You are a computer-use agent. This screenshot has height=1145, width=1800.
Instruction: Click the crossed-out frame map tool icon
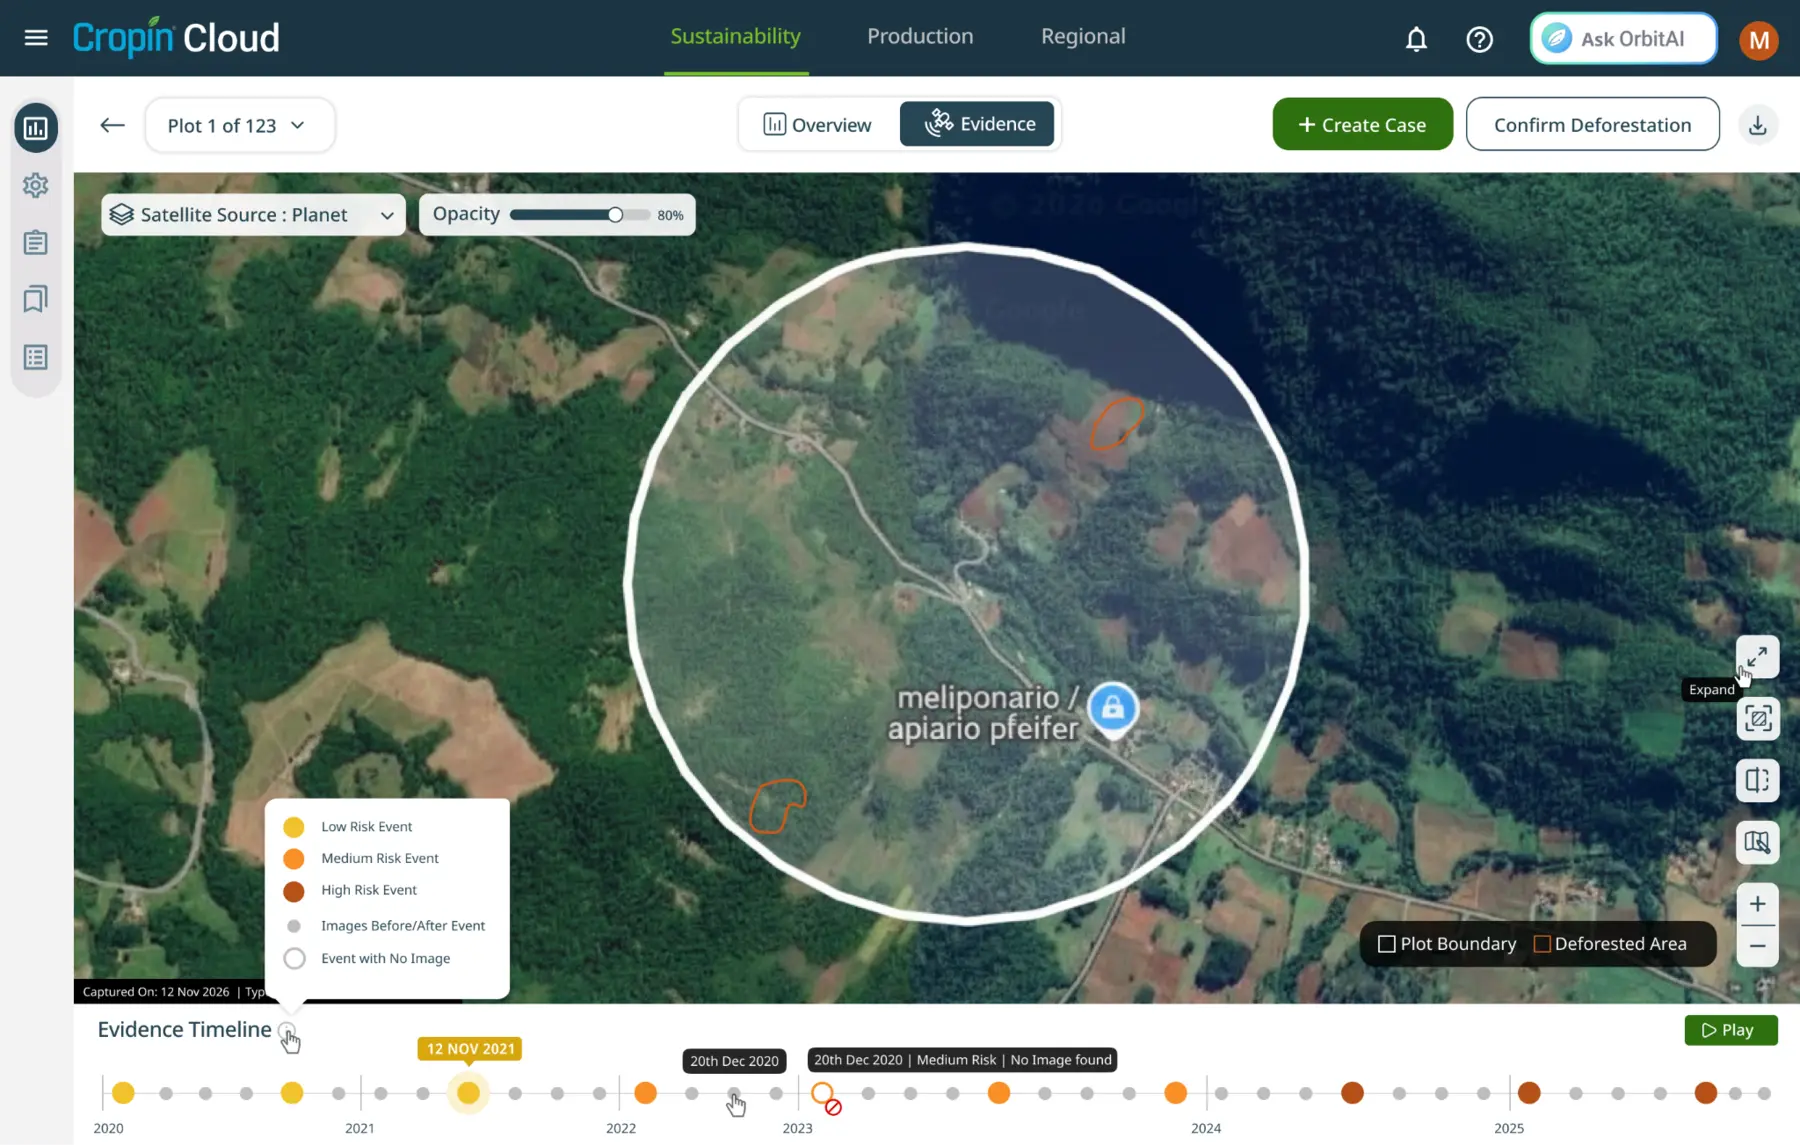click(x=1757, y=719)
